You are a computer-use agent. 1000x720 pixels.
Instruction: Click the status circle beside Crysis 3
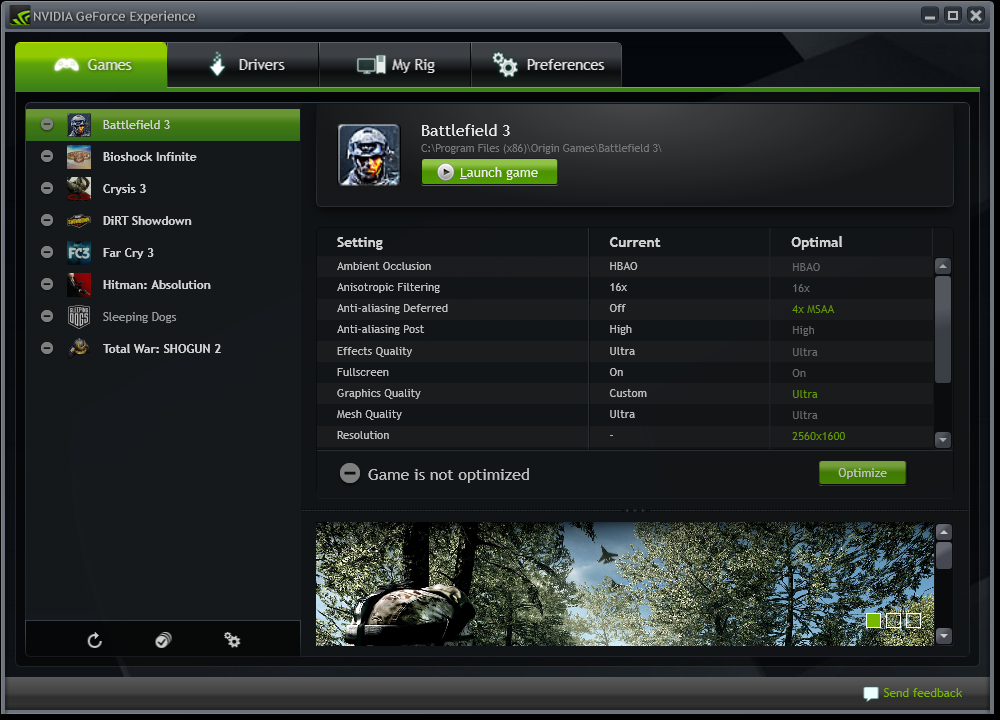[x=47, y=189]
